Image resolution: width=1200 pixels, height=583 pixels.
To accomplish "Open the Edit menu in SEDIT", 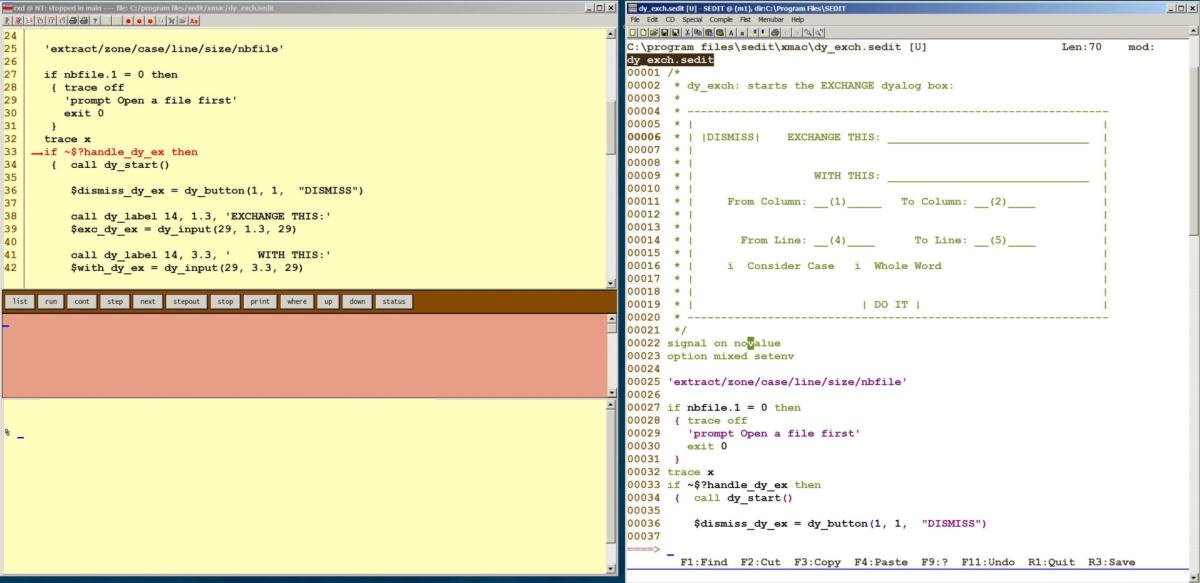I will click(x=652, y=19).
